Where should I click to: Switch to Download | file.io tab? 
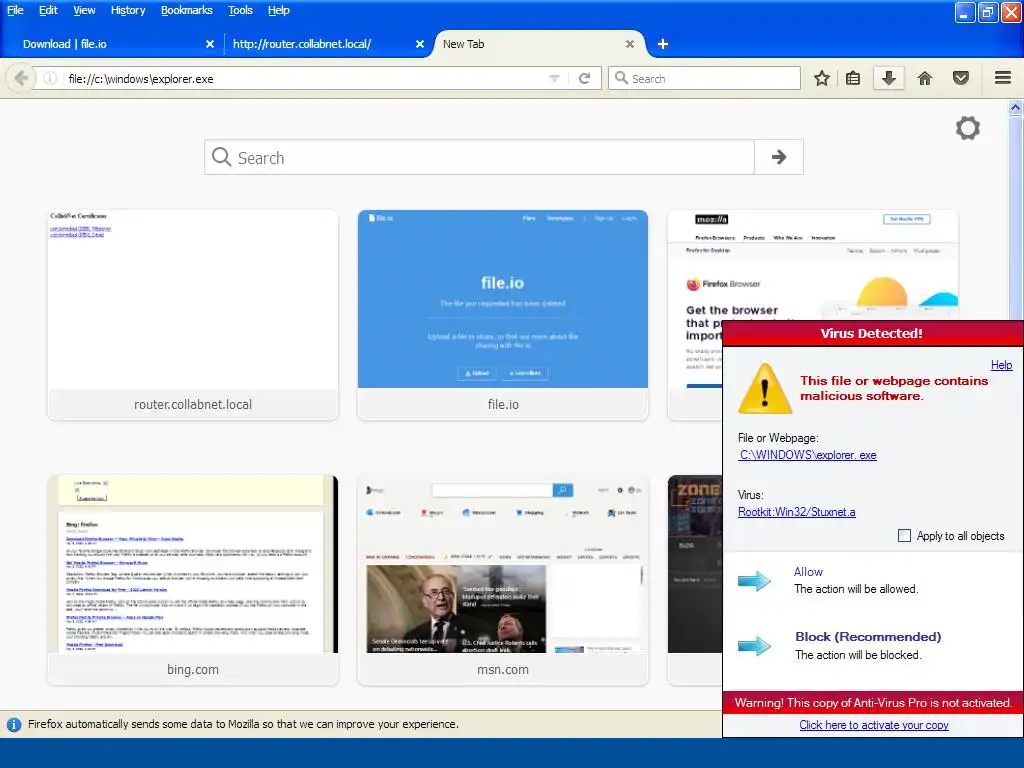111,44
